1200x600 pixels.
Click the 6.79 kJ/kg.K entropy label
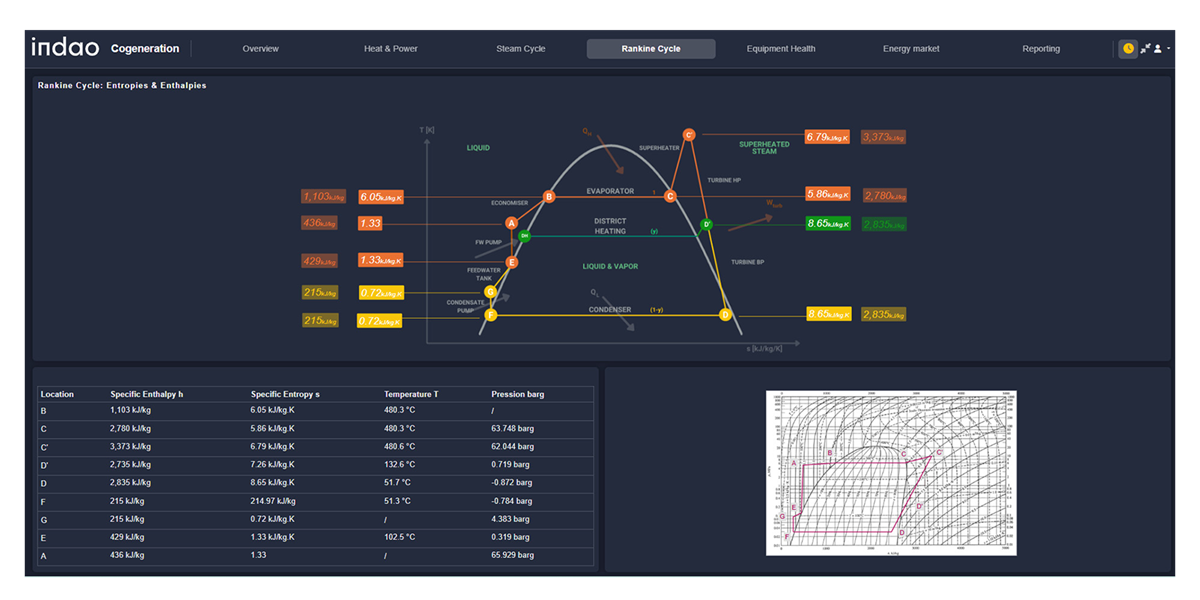click(x=828, y=137)
